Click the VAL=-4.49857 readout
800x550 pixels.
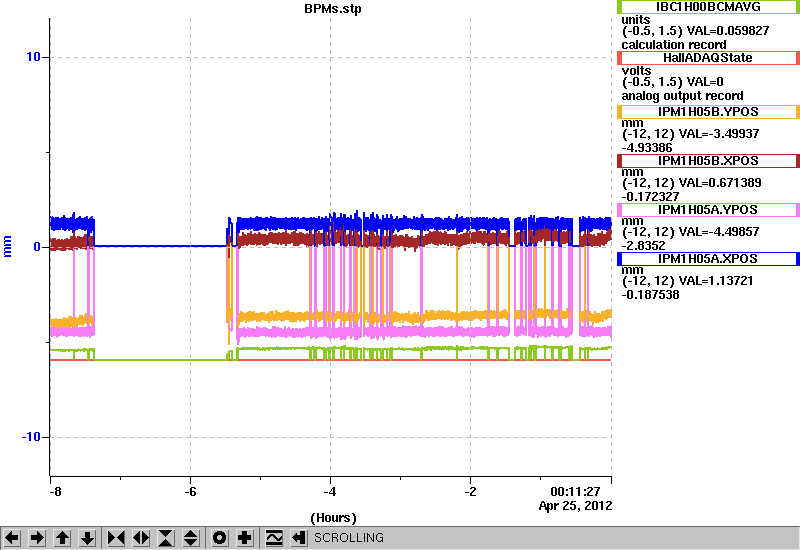point(720,232)
